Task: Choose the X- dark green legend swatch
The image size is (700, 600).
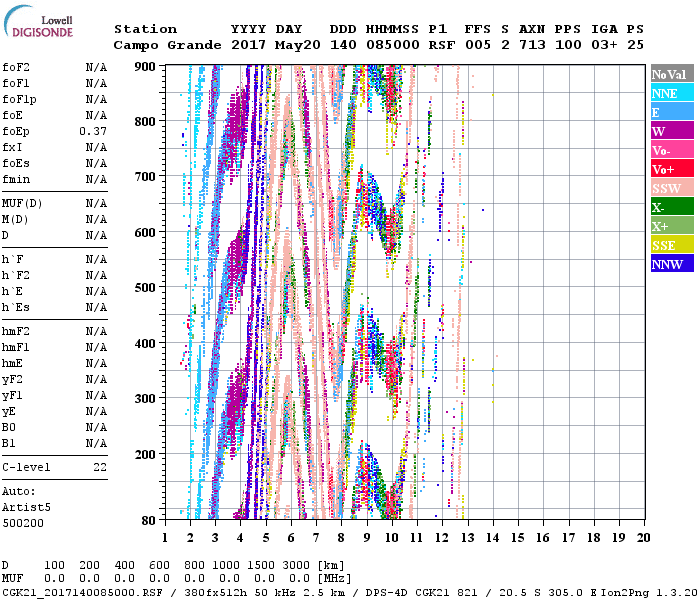Action: click(672, 207)
